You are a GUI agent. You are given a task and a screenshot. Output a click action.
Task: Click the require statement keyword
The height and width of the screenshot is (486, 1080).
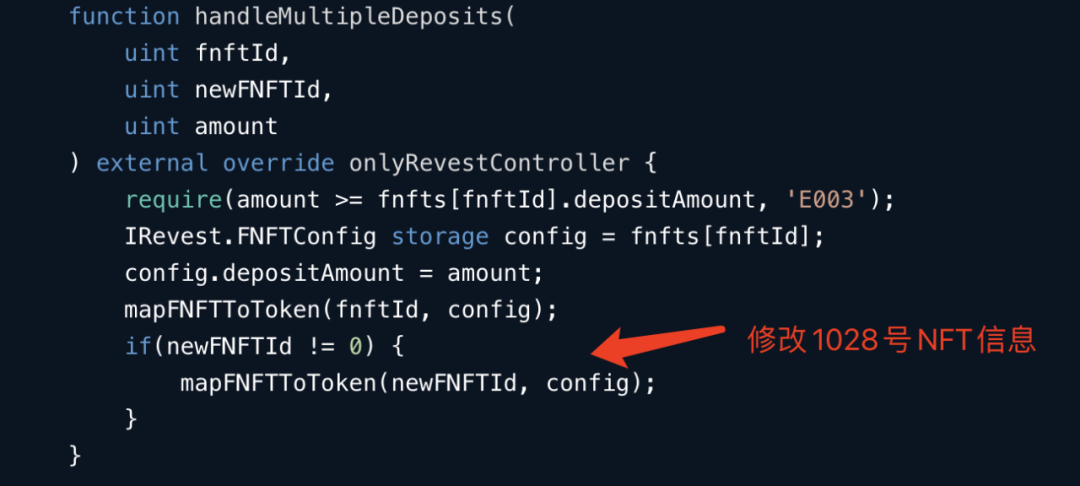click(x=173, y=200)
